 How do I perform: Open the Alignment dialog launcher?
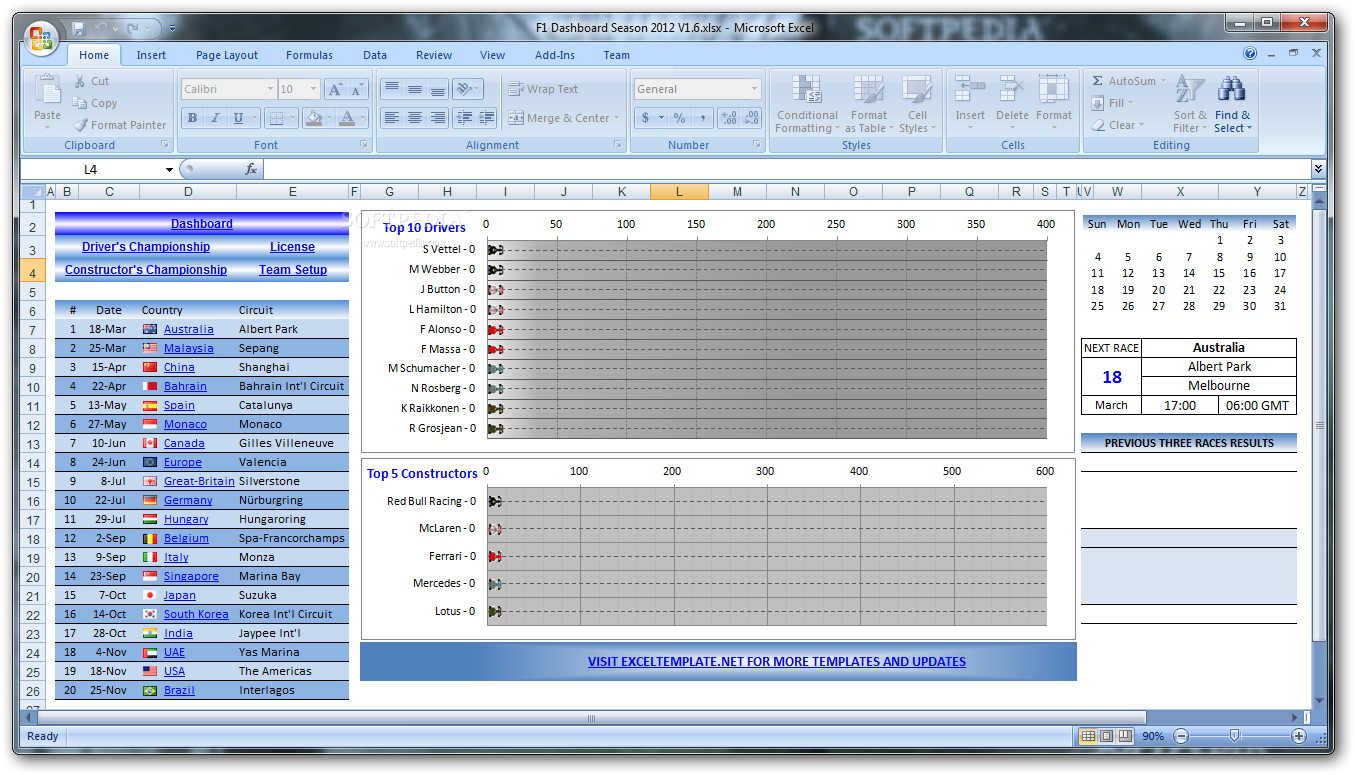(x=618, y=145)
